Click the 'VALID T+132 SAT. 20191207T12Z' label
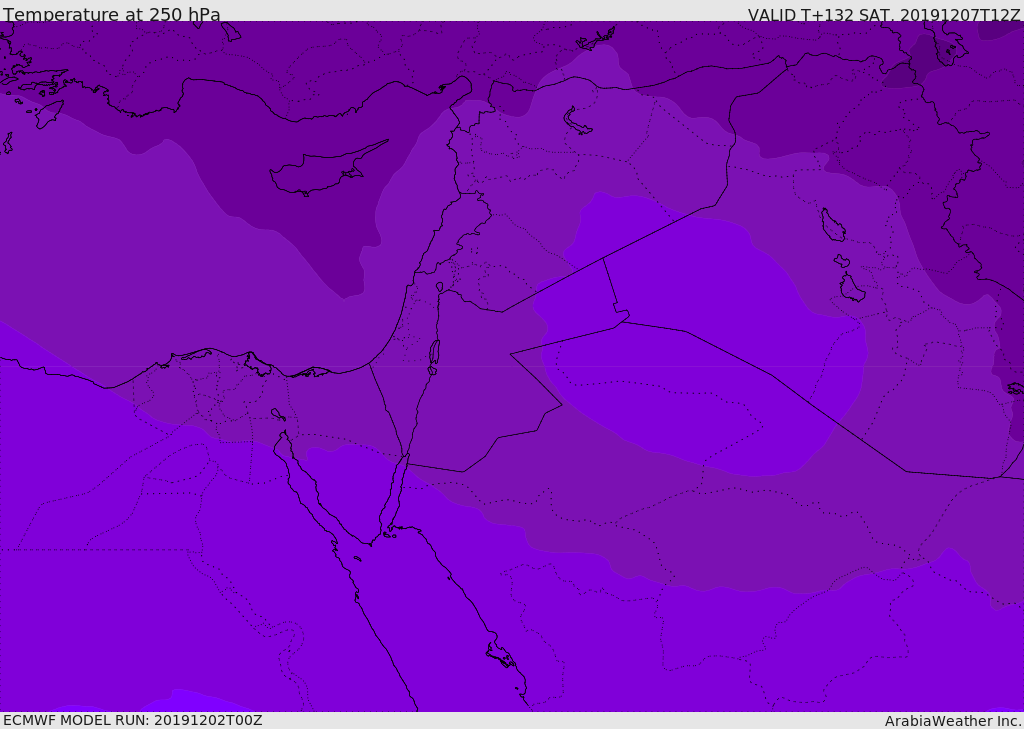The height and width of the screenshot is (729, 1024). coord(884,15)
